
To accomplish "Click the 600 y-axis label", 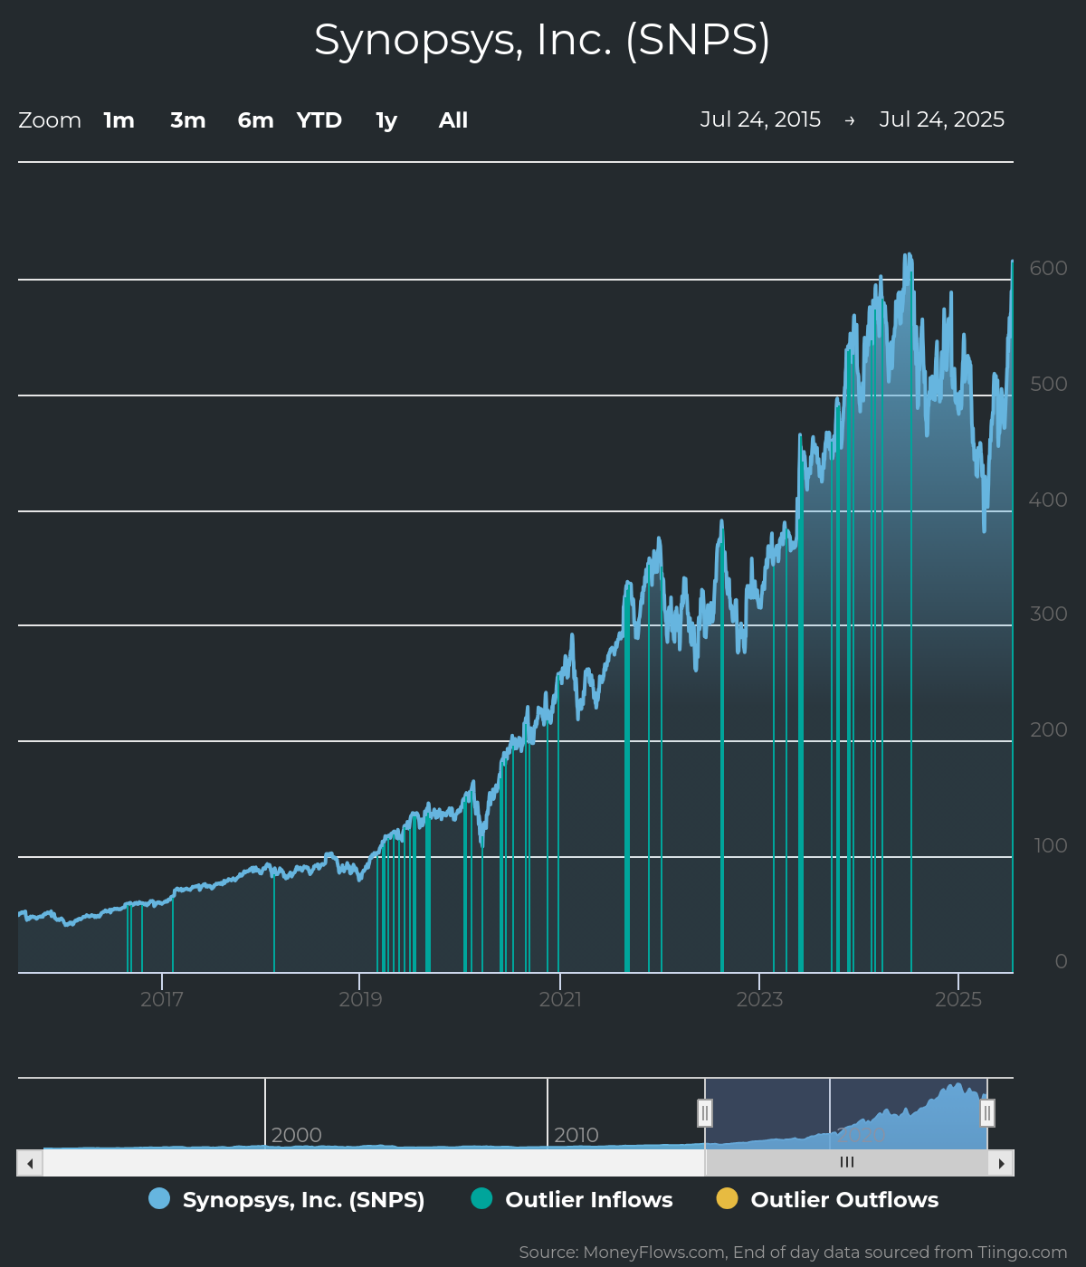I will pyautogui.click(x=1049, y=268).
